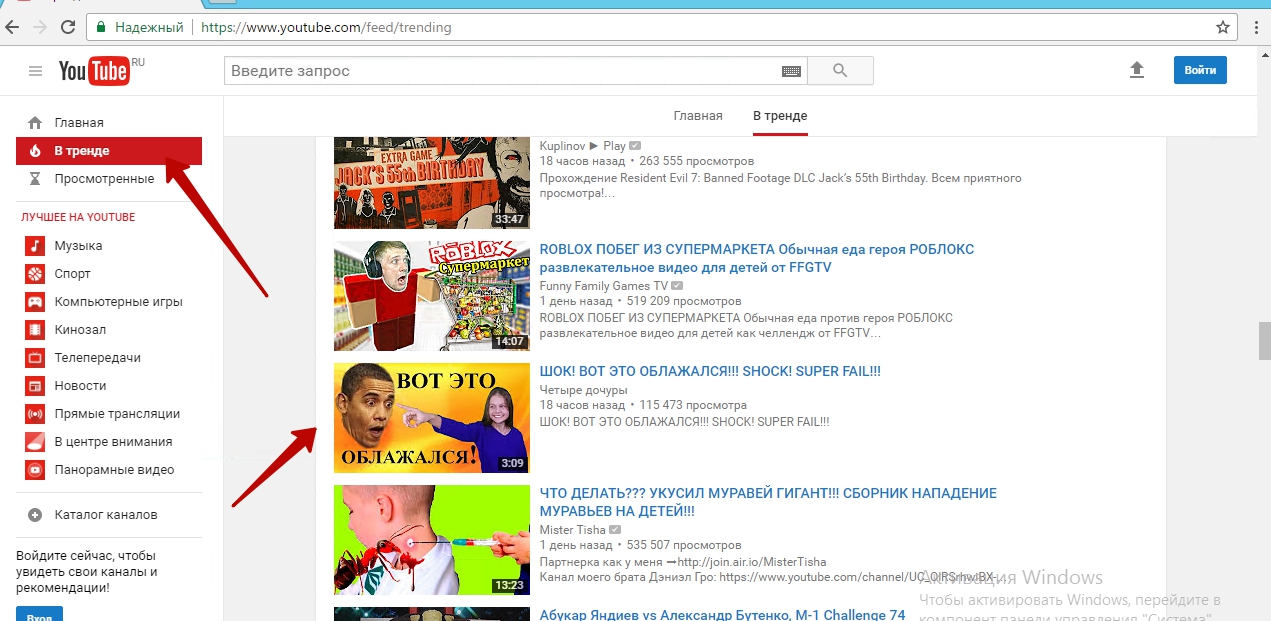Image resolution: width=1271 pixels, height=621 pixels.
Task: Open the Funny Family Games TV channel
Action: pos(603,286)
